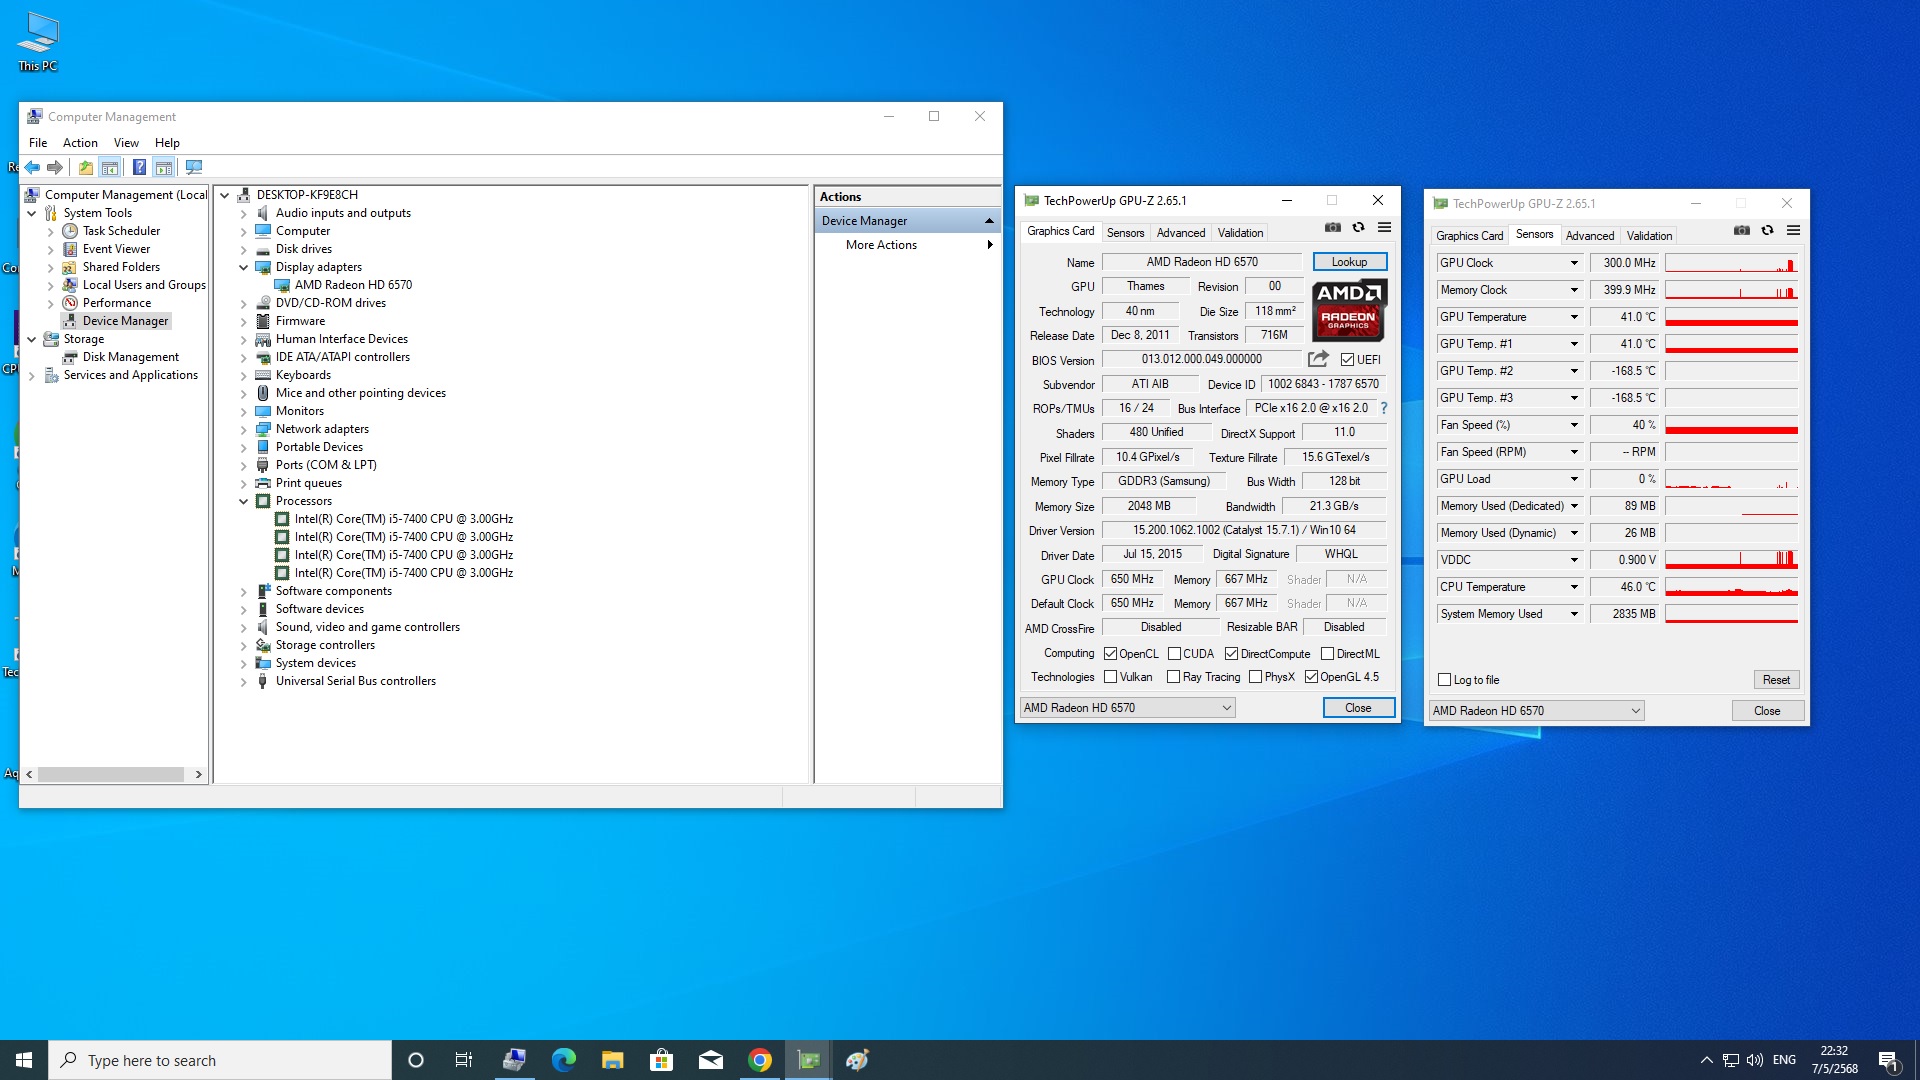
Task: Open the GPU selector dropdown in the GPU-Z Graphics Card window
Action: click(x=1127, y=708)
